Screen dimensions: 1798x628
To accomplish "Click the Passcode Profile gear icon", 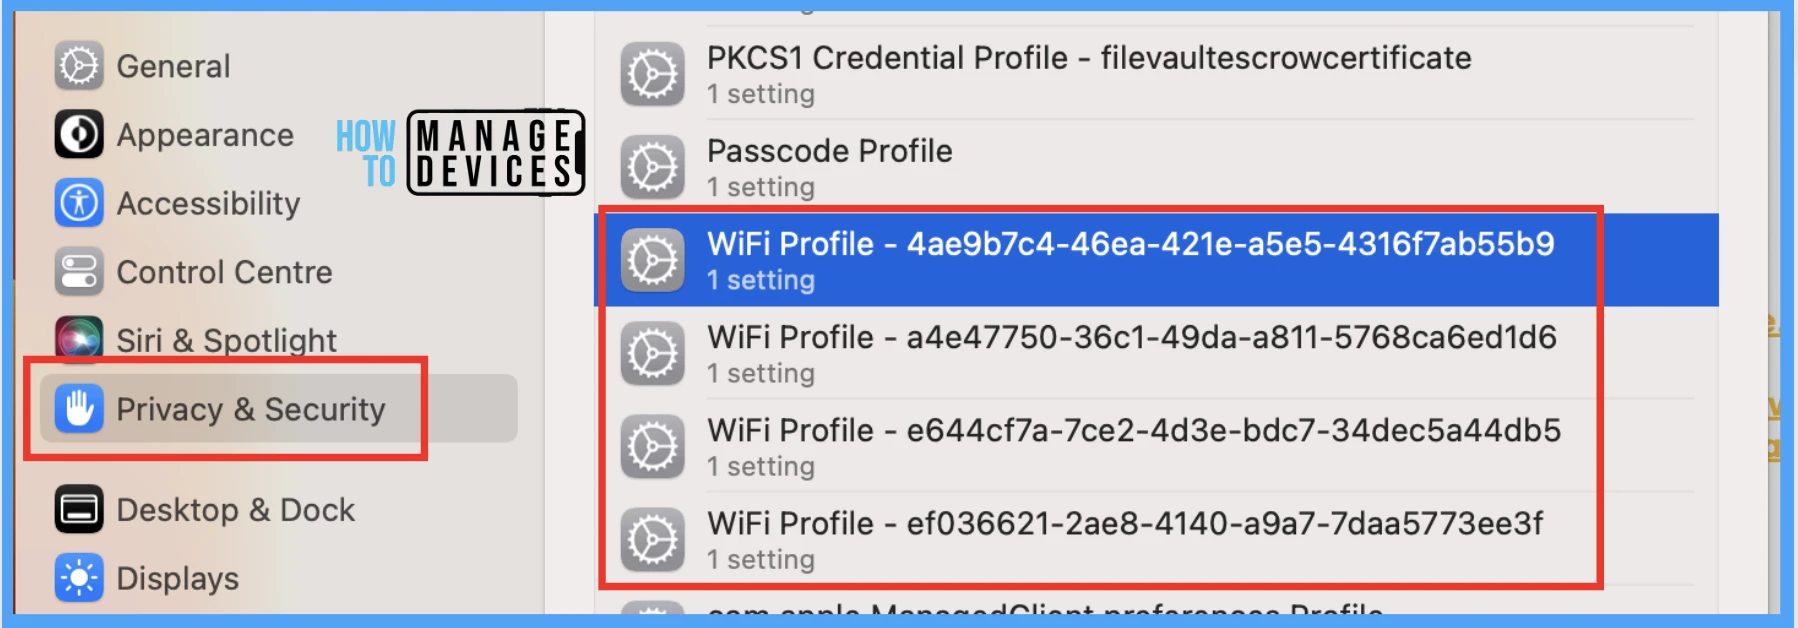I will pos(653,167).
